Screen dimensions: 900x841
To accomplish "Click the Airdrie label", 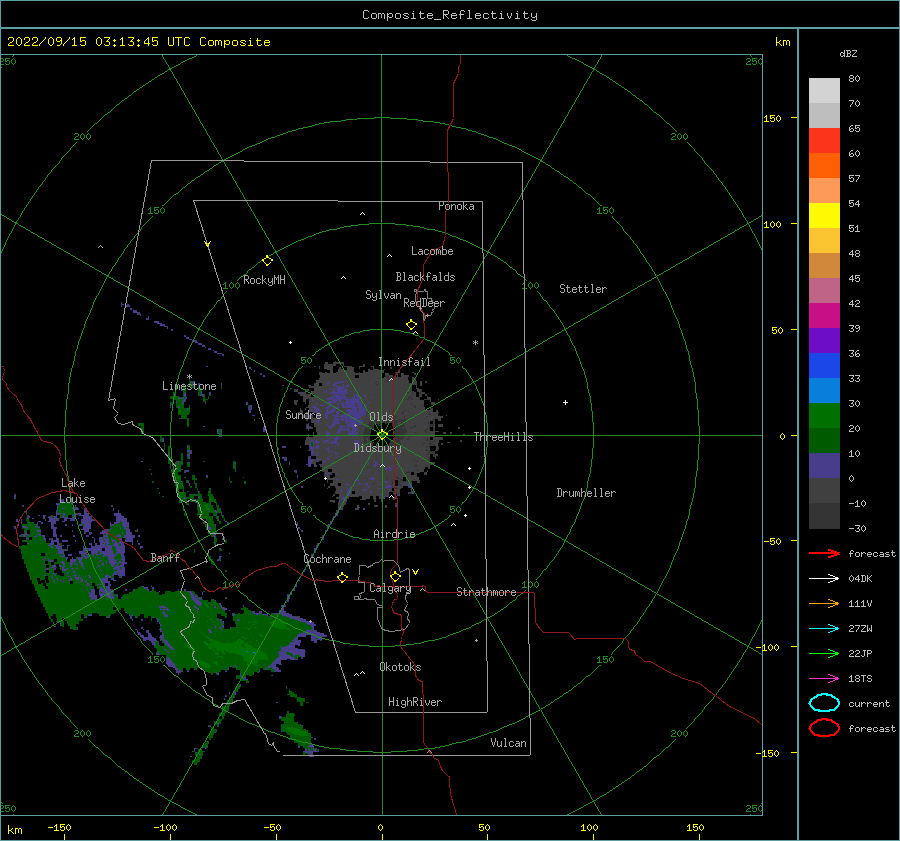I will [394, 534].
